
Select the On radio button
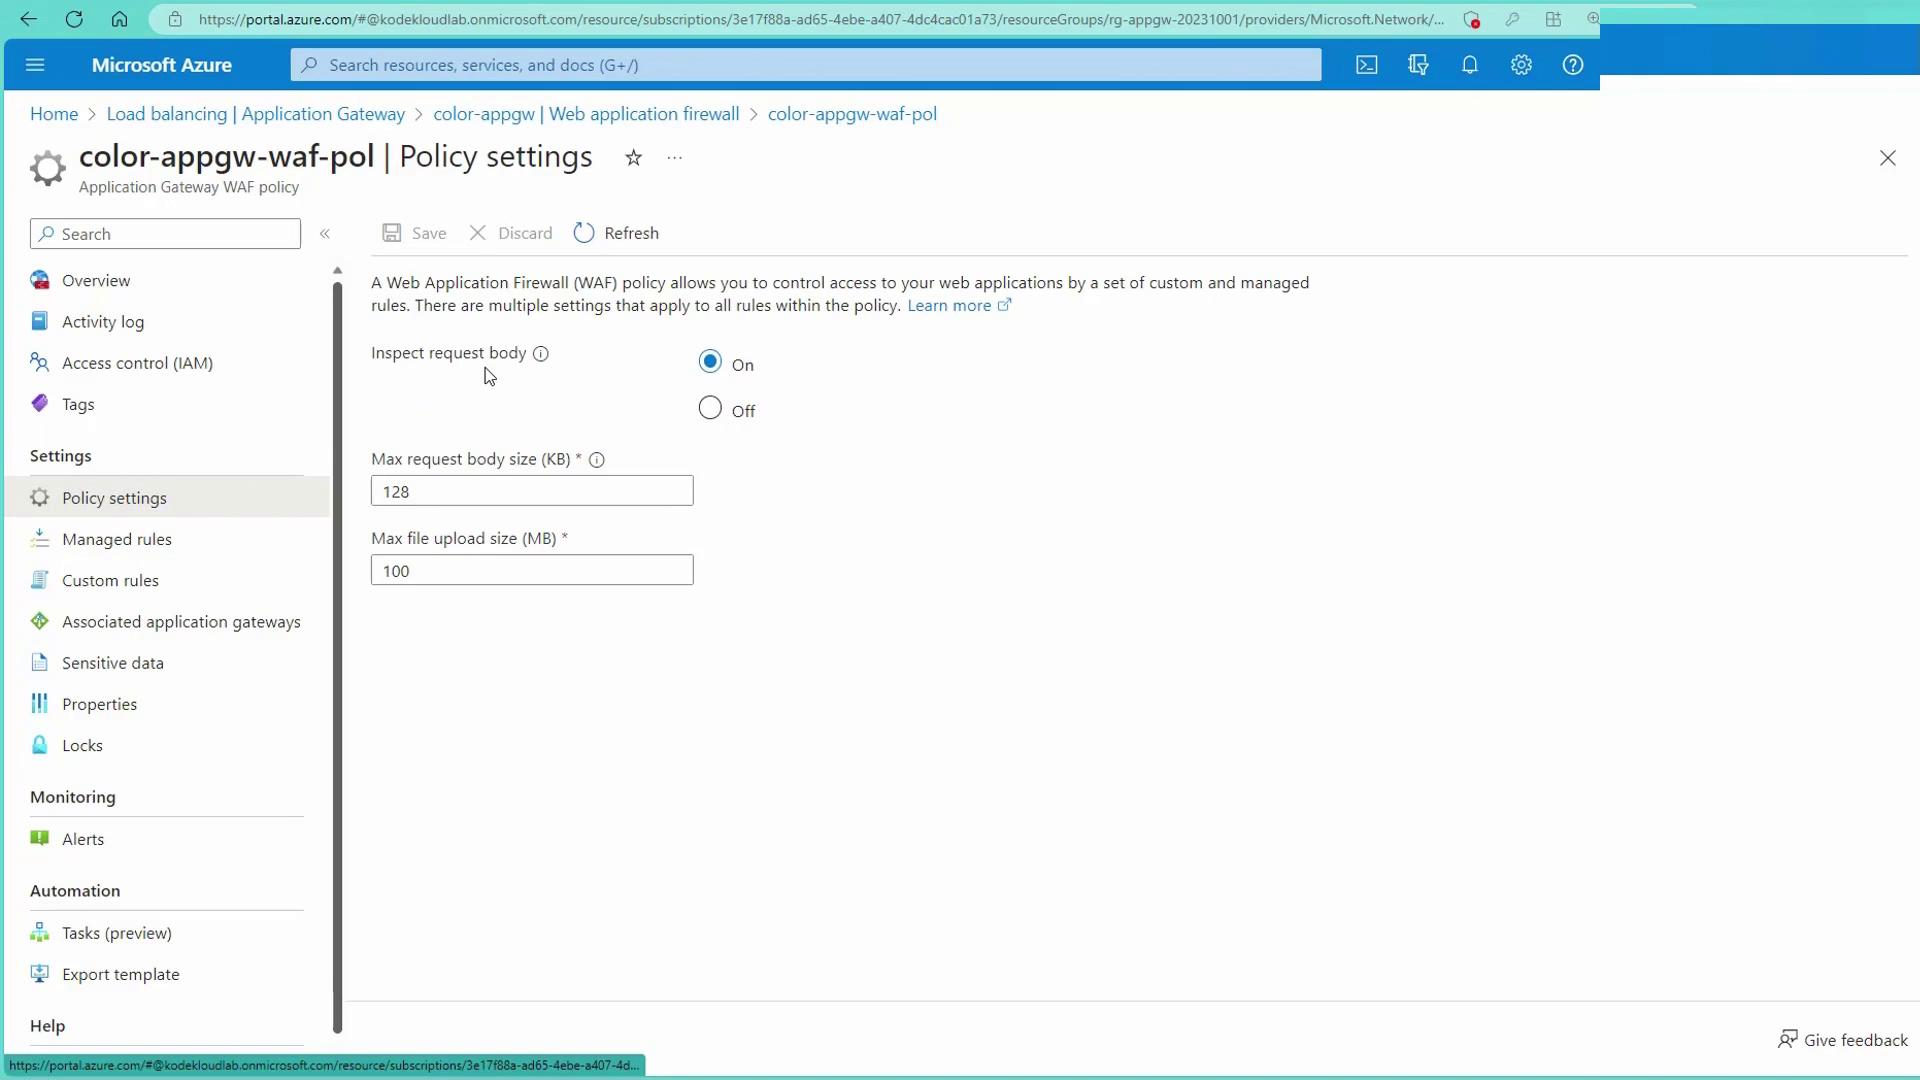pos(710,362)
